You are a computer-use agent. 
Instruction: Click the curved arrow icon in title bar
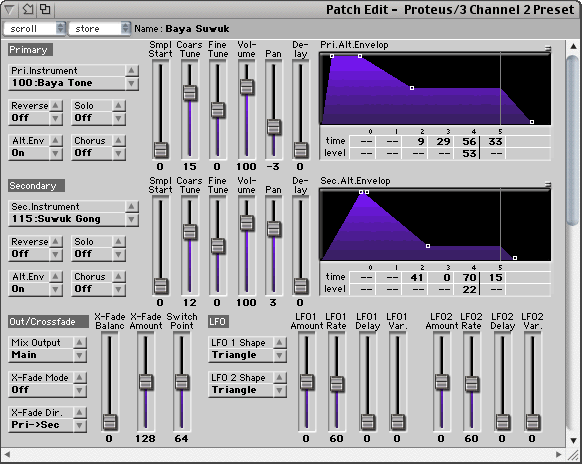click(x=27, y=9)
